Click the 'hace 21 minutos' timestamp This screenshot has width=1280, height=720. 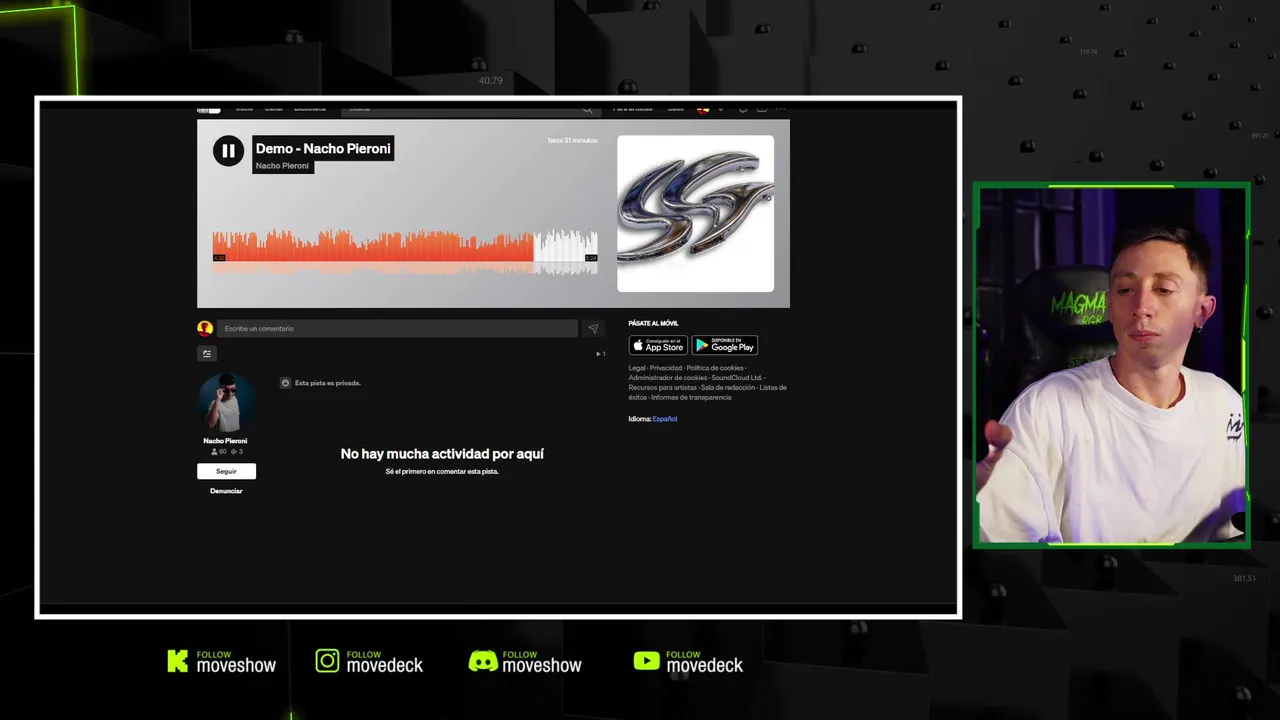tap(573, 141)
